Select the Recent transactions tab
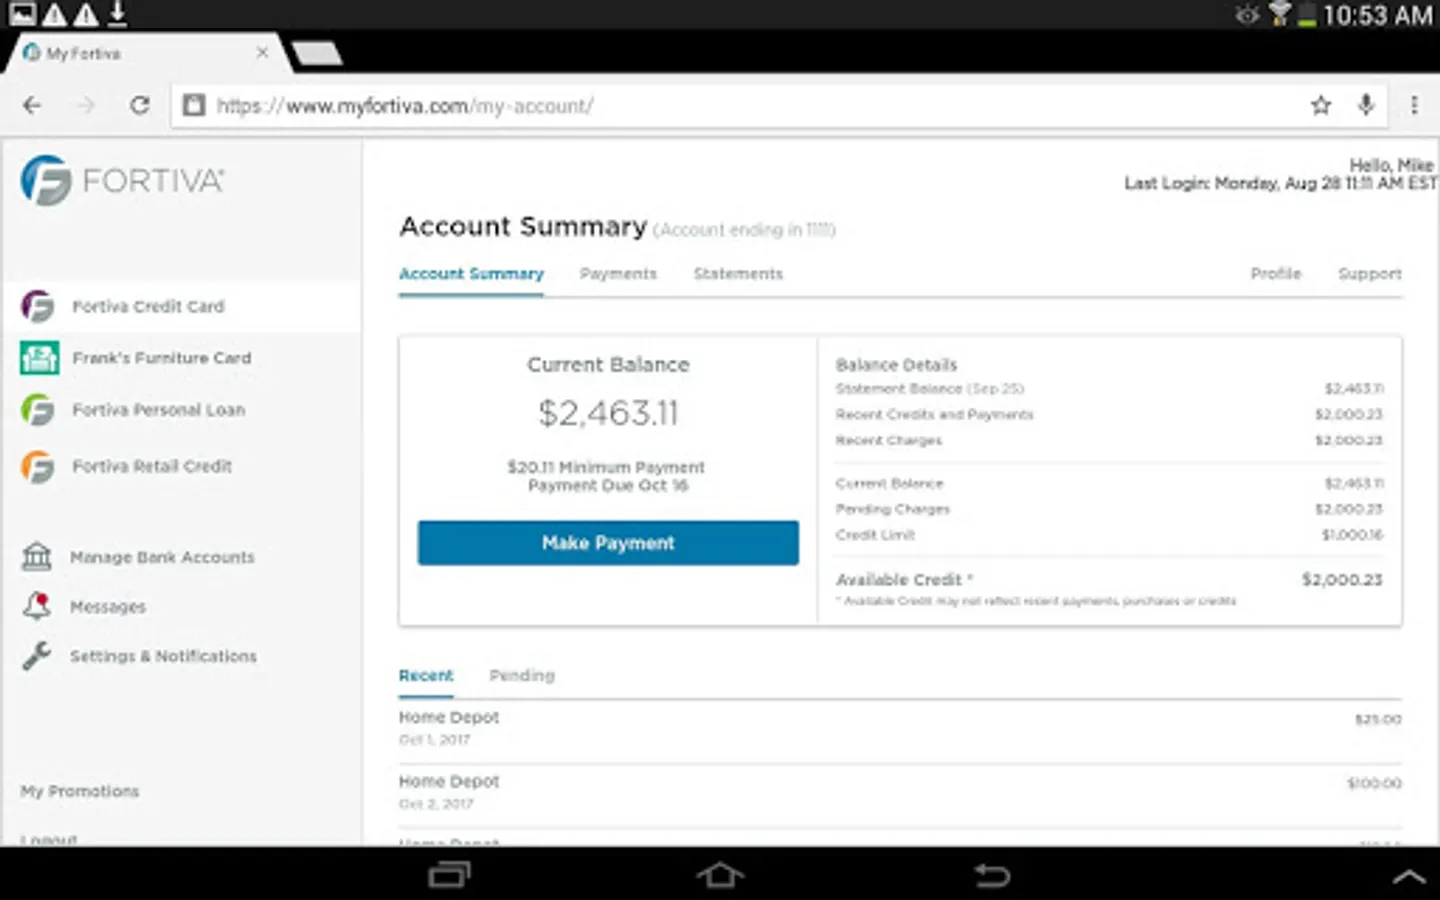Screen dimensions: 1440x900 pyautogui.click(x=426, y=676)
